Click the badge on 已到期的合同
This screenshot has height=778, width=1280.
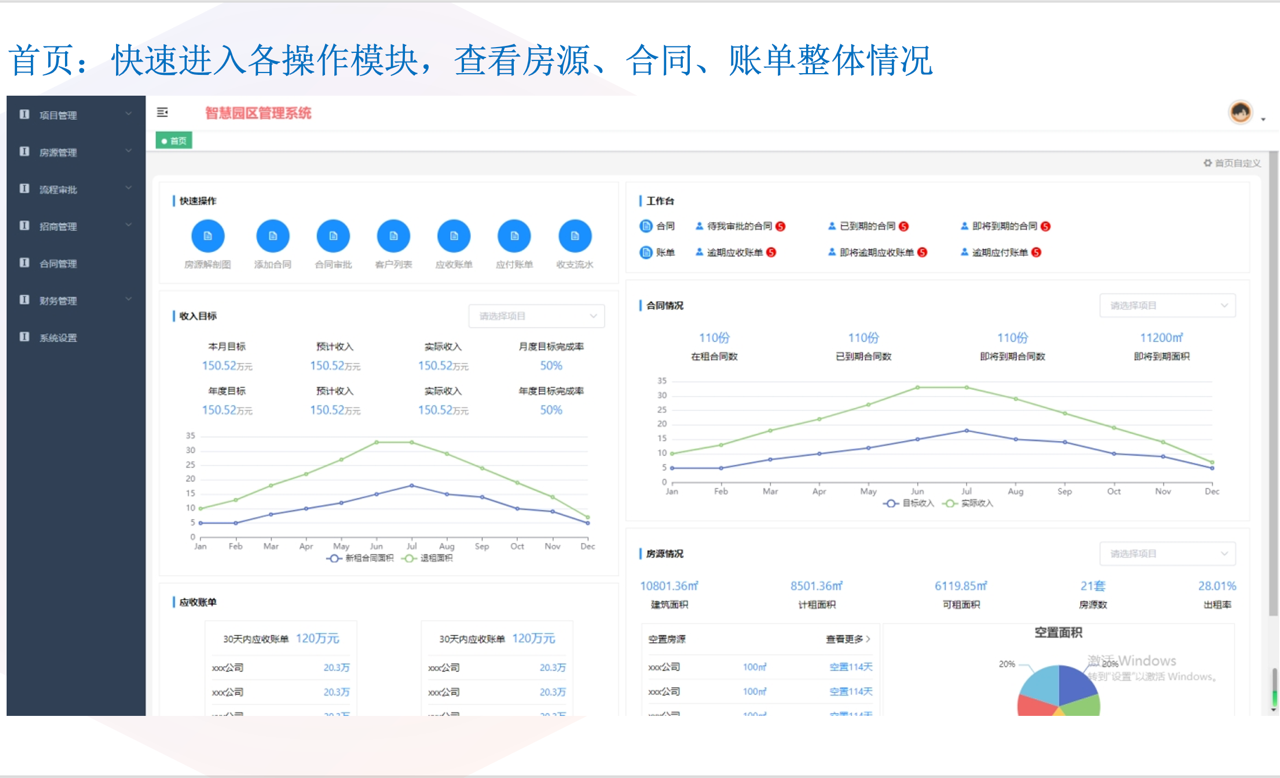point(903,227)
